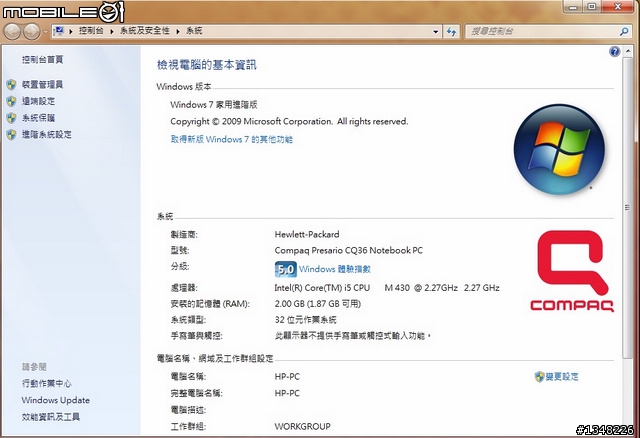Click Compaq Presario CQ36 Notebook PC text

point(349,250)
